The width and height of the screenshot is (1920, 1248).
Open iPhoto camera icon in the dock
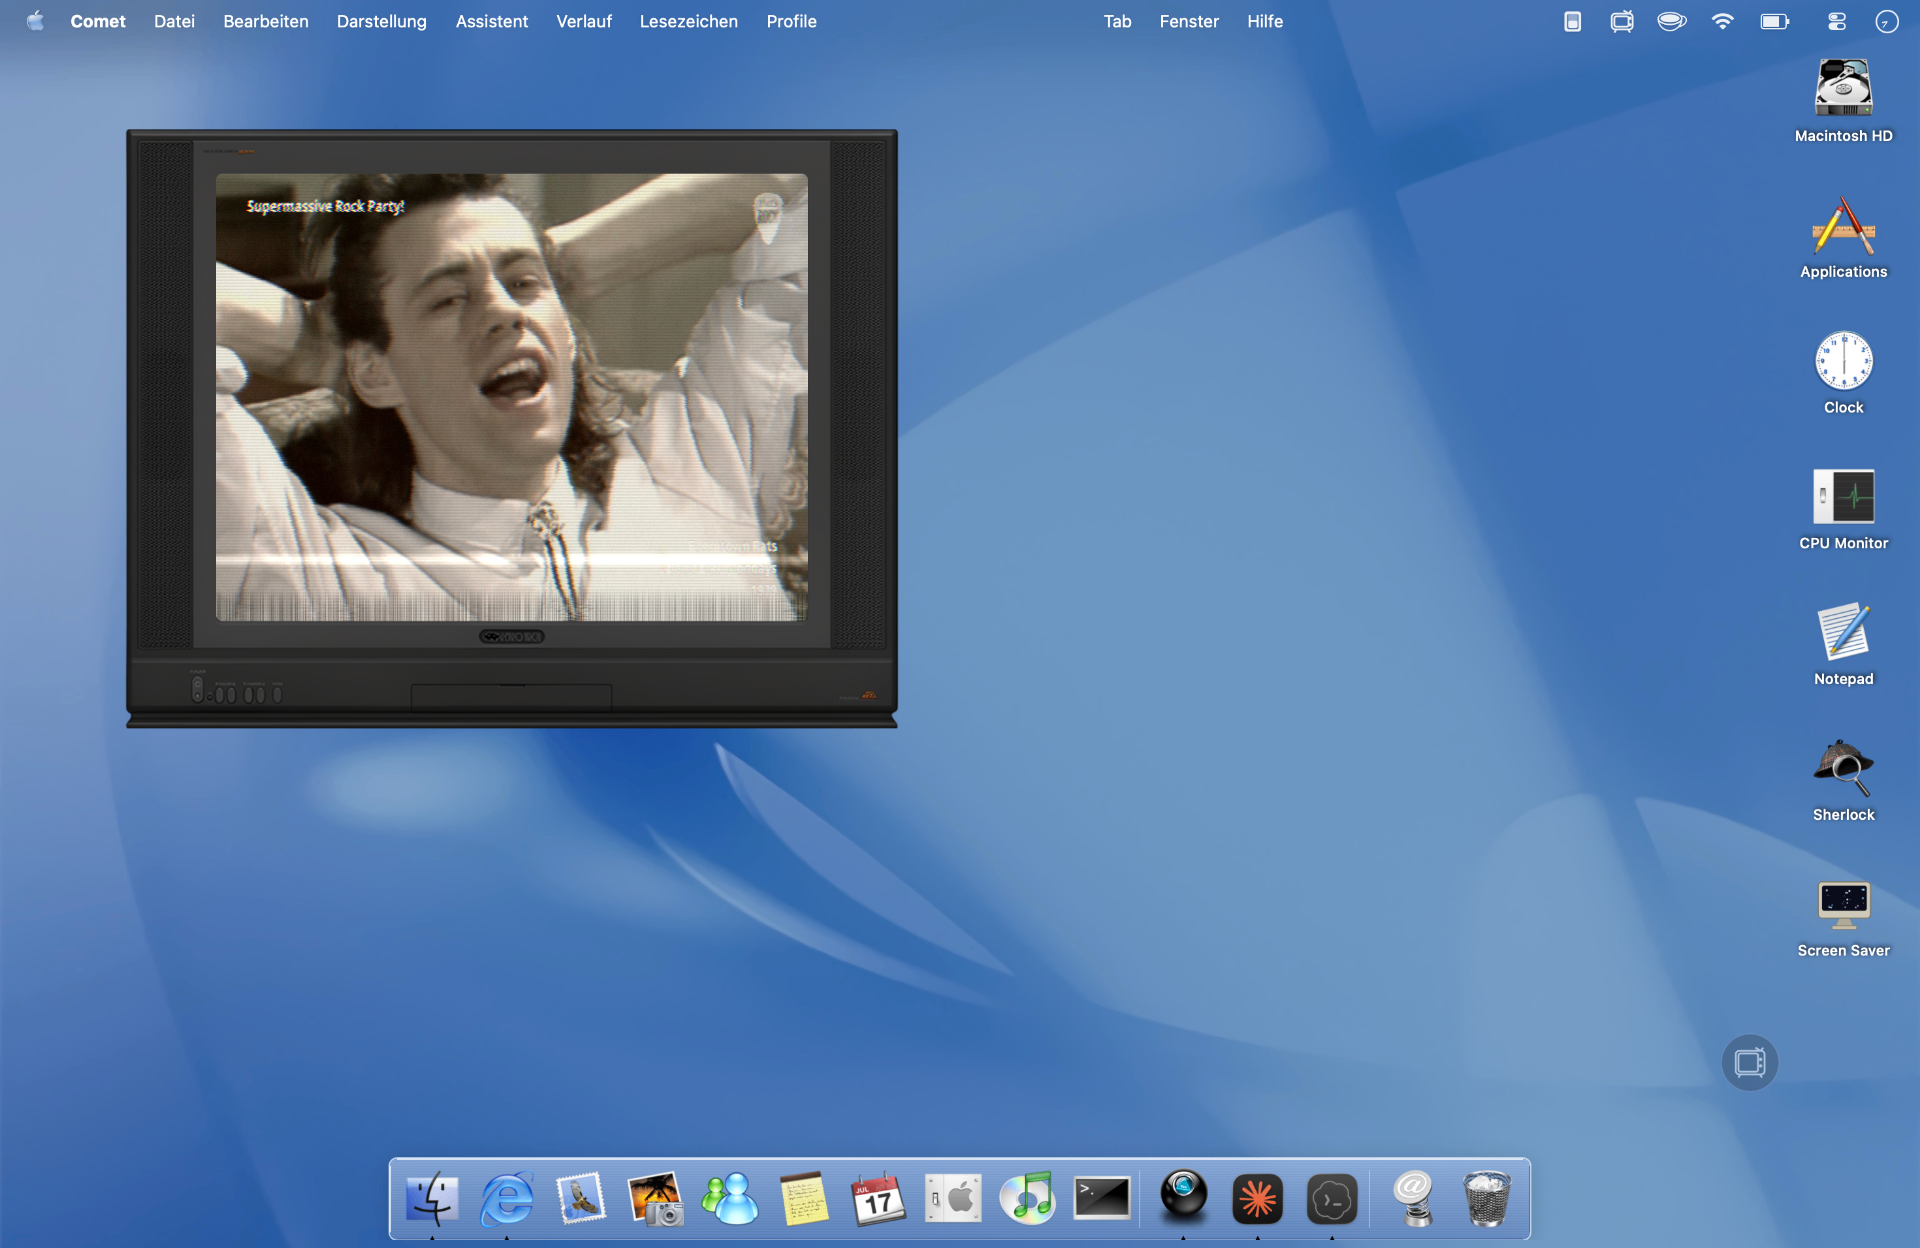point(655,1198)
